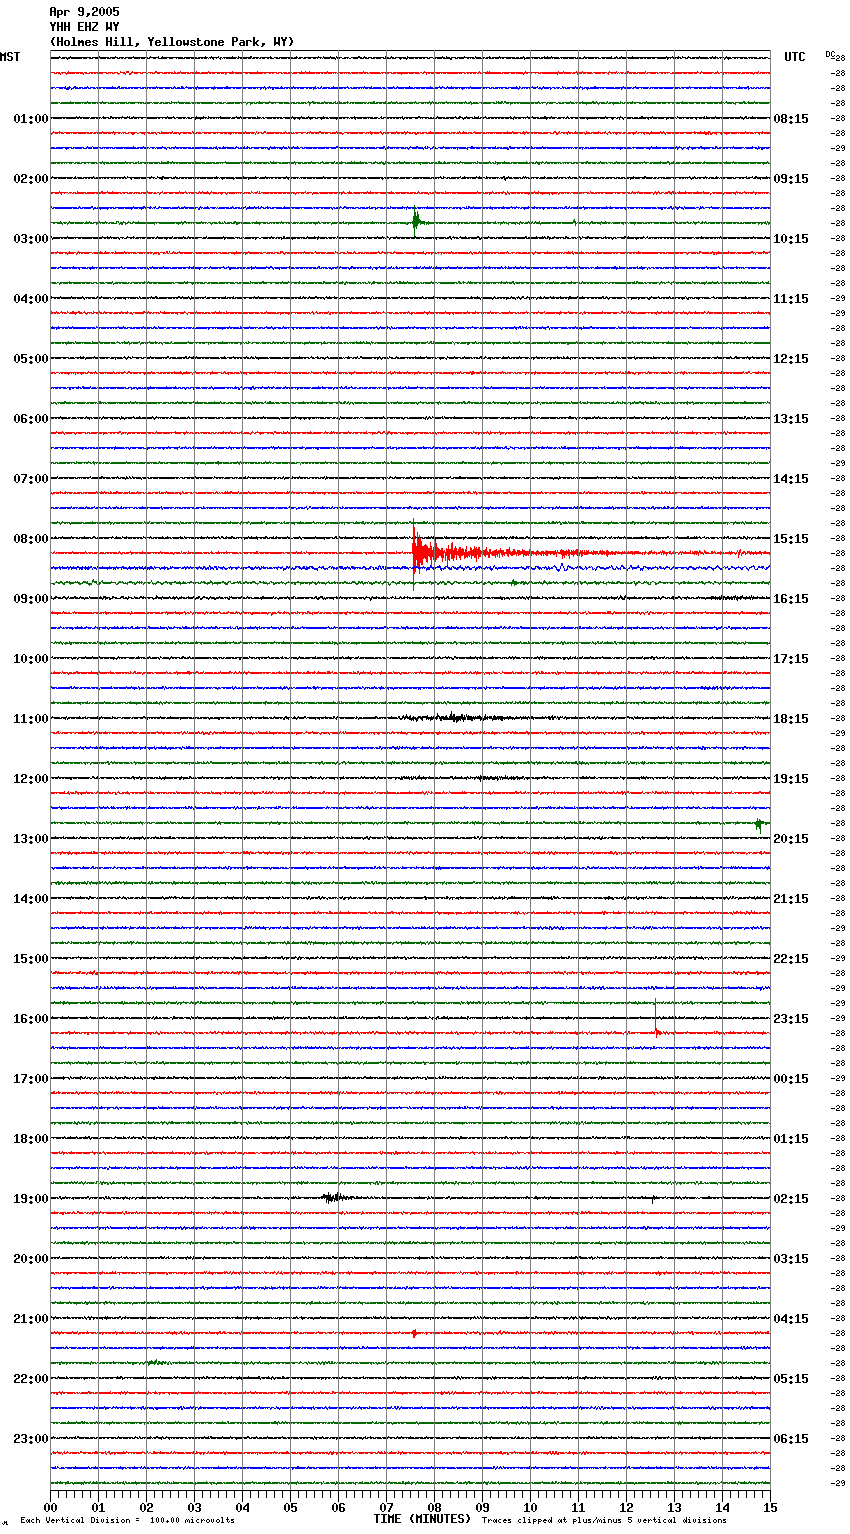Click the '15' minute tick on x-axis
The width and height of the screenshot is (850, 1534).
(770, 1507)
